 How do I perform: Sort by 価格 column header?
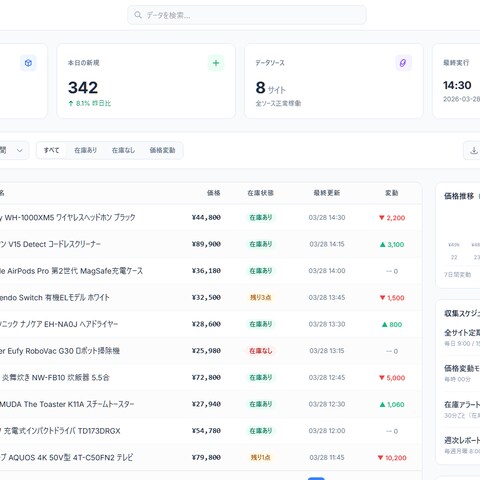point(214,193)
